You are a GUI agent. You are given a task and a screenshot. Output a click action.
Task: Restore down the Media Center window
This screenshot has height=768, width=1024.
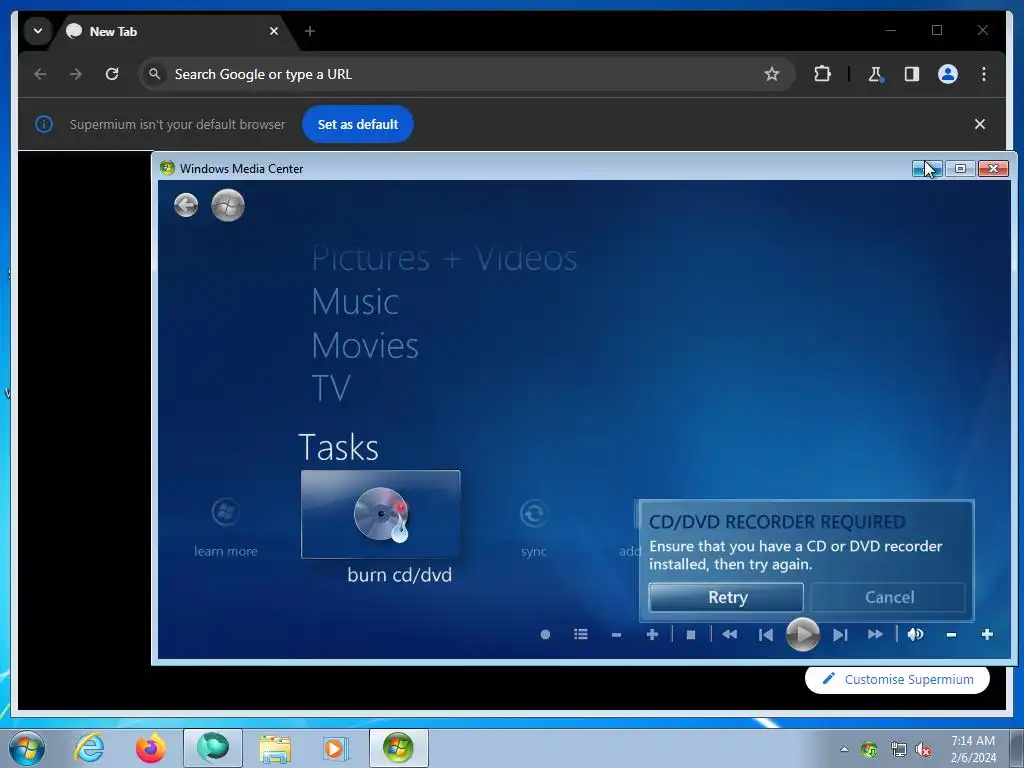pyautogui.click(x=960, y=168)
